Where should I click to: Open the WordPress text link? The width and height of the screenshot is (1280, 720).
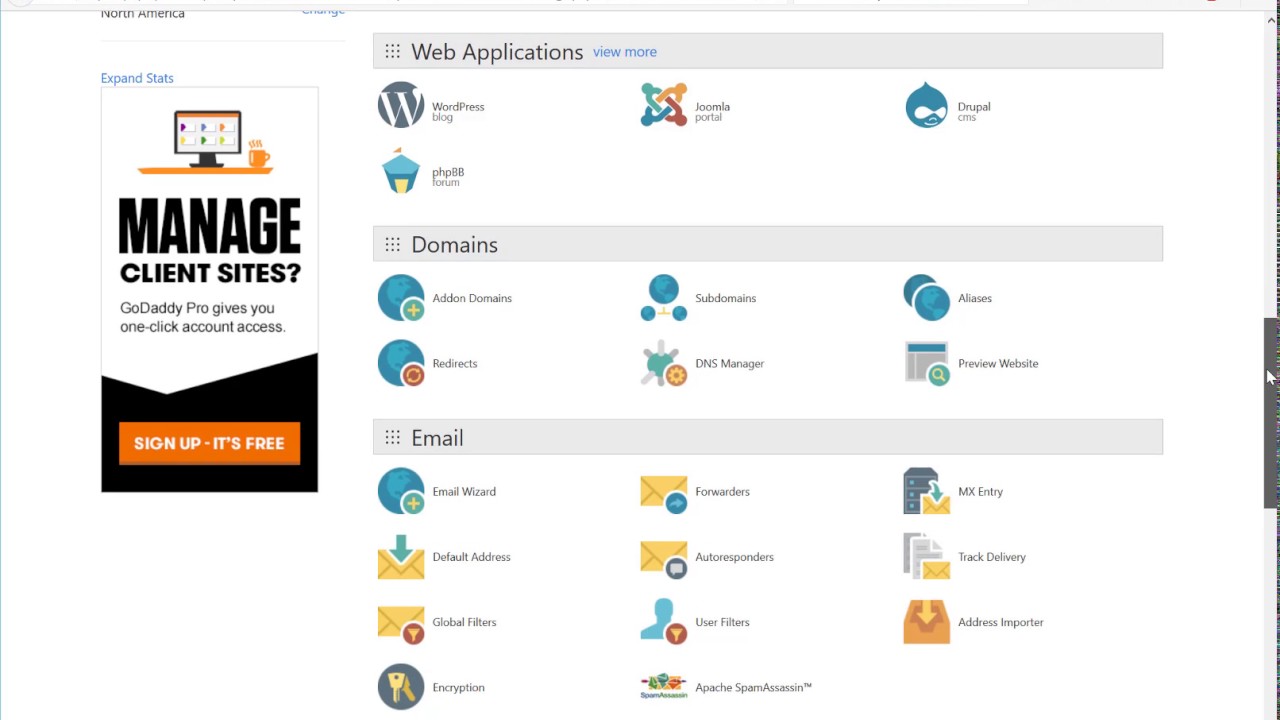click(x=458, y=106)
